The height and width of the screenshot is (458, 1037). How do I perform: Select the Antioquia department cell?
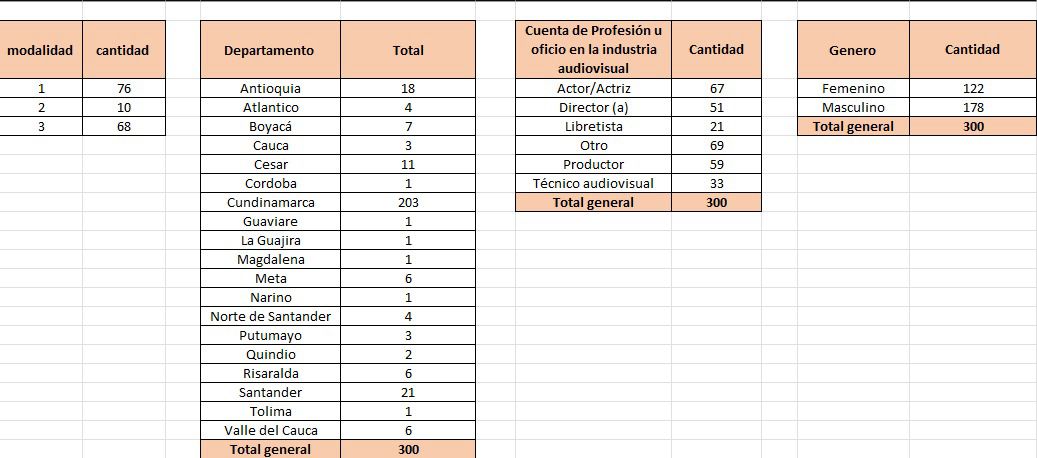coord(270,88)
